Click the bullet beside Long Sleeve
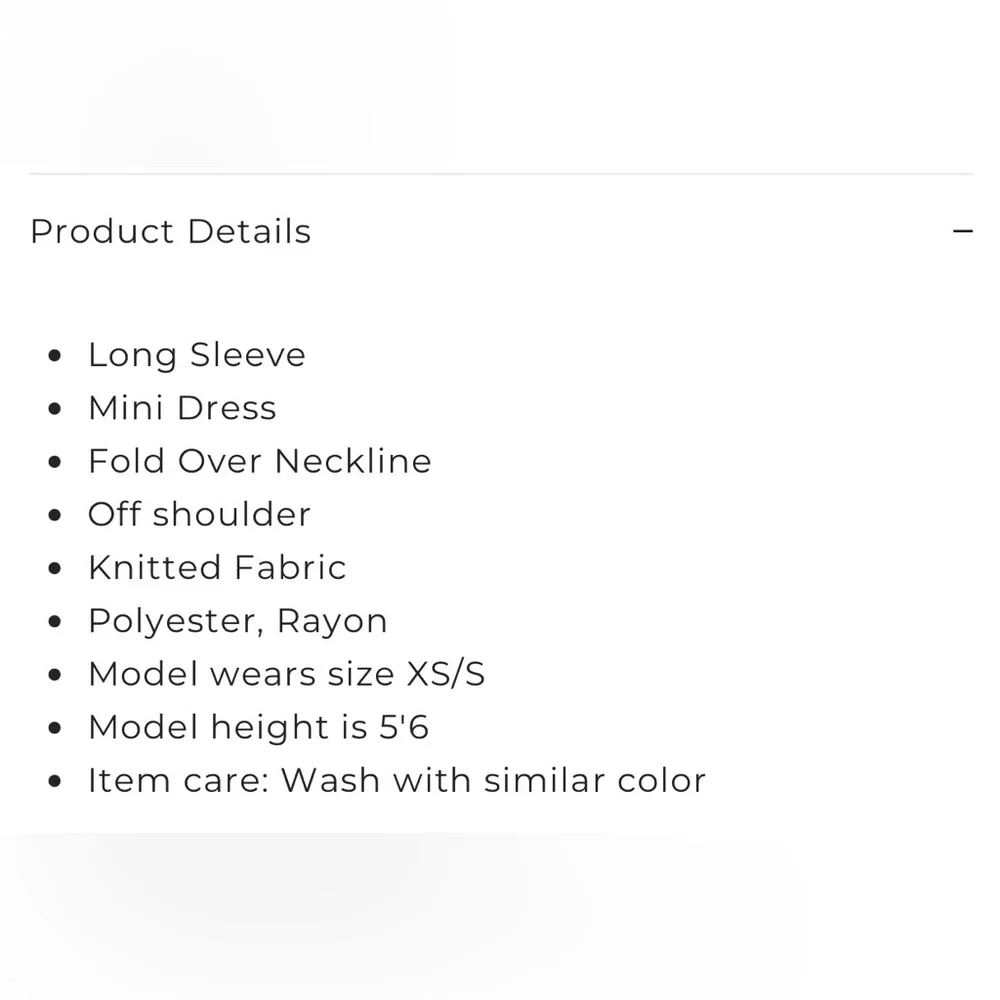The image size is (1000, 1000). click(55, 356)
